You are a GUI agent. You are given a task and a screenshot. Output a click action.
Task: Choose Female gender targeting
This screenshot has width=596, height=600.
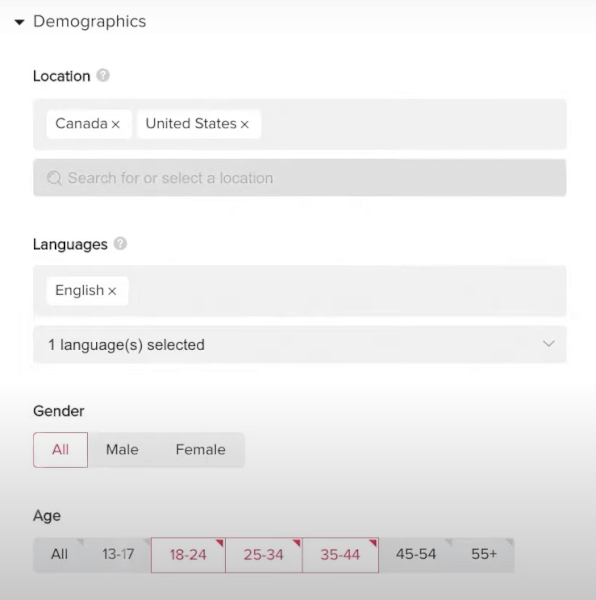tap(200, 450)
